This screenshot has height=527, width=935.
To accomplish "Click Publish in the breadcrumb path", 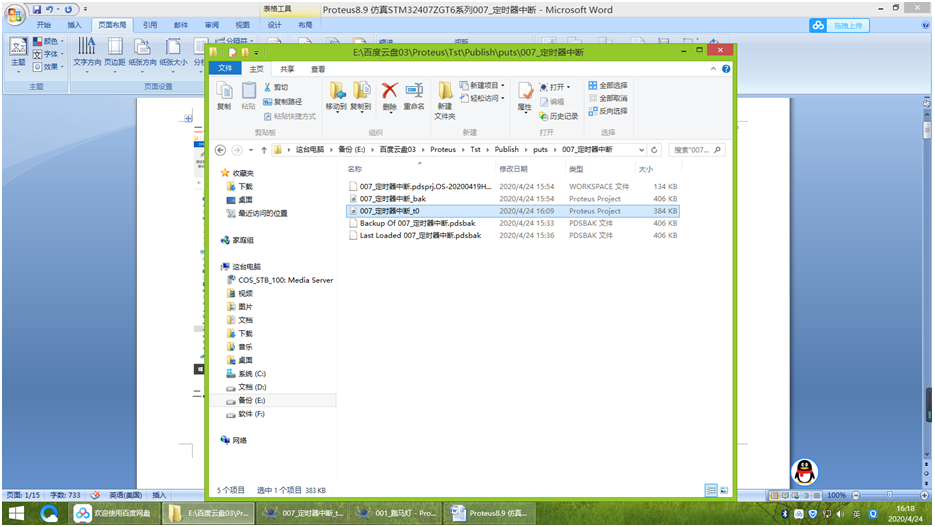I will point(506,150).
